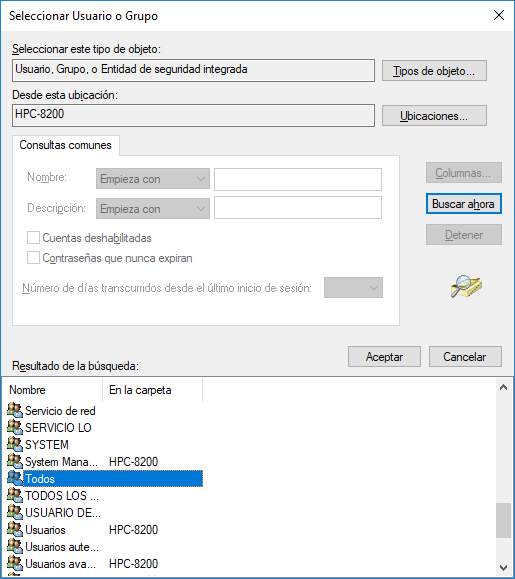Sort results by the Nombre column header
Viewport: 515px width, 579px height.
(52, 390)
